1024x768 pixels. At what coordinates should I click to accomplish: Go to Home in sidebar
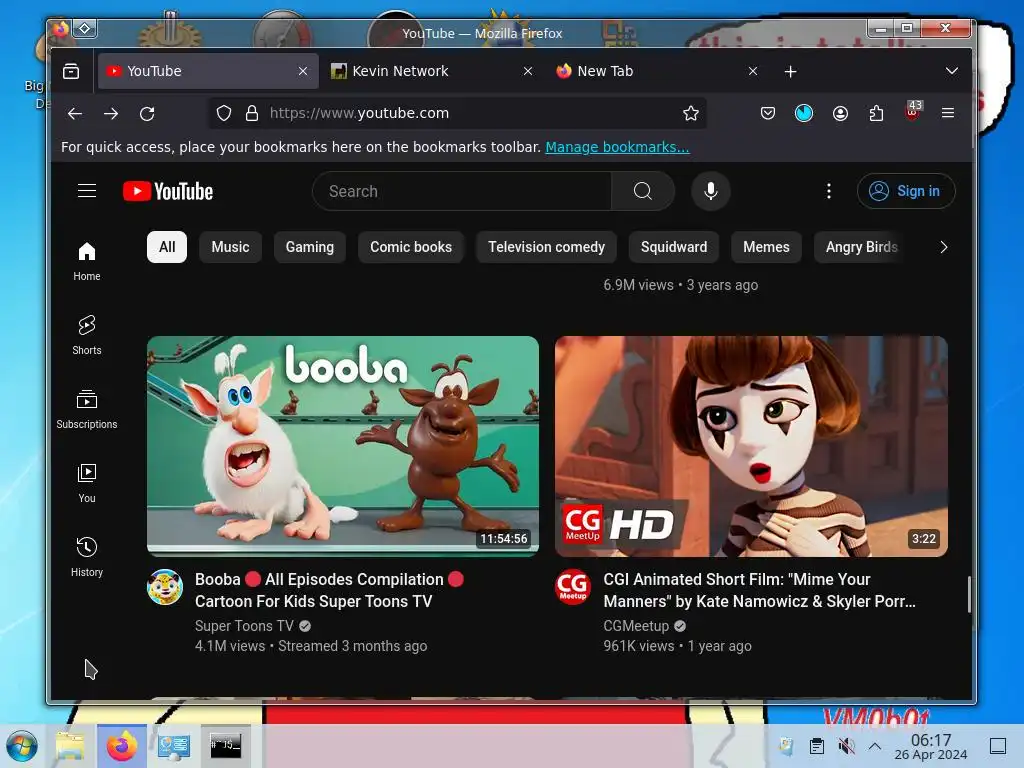87,261
